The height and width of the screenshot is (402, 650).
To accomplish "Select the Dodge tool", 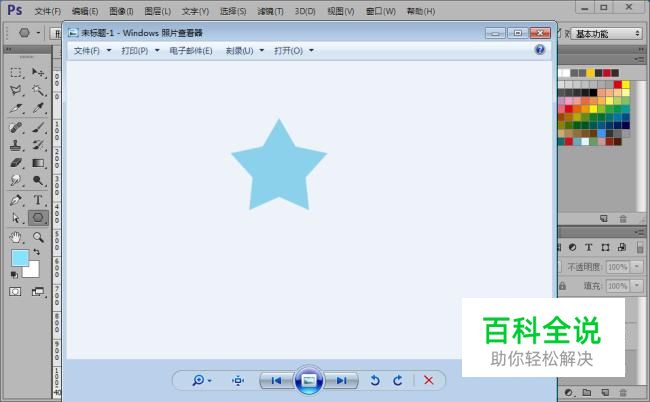I will coord(38,181).
